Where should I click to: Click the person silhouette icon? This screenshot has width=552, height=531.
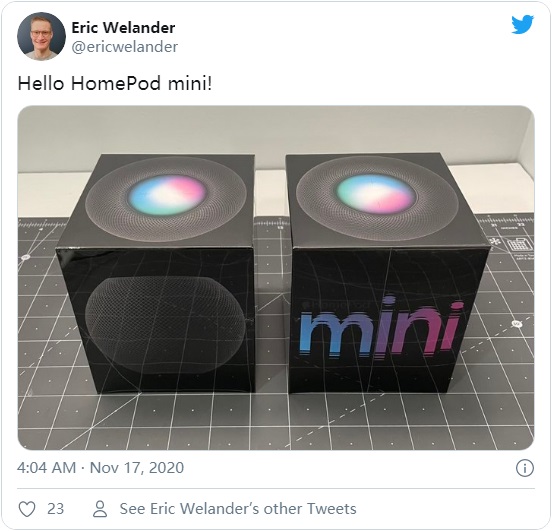pos(100,509)
